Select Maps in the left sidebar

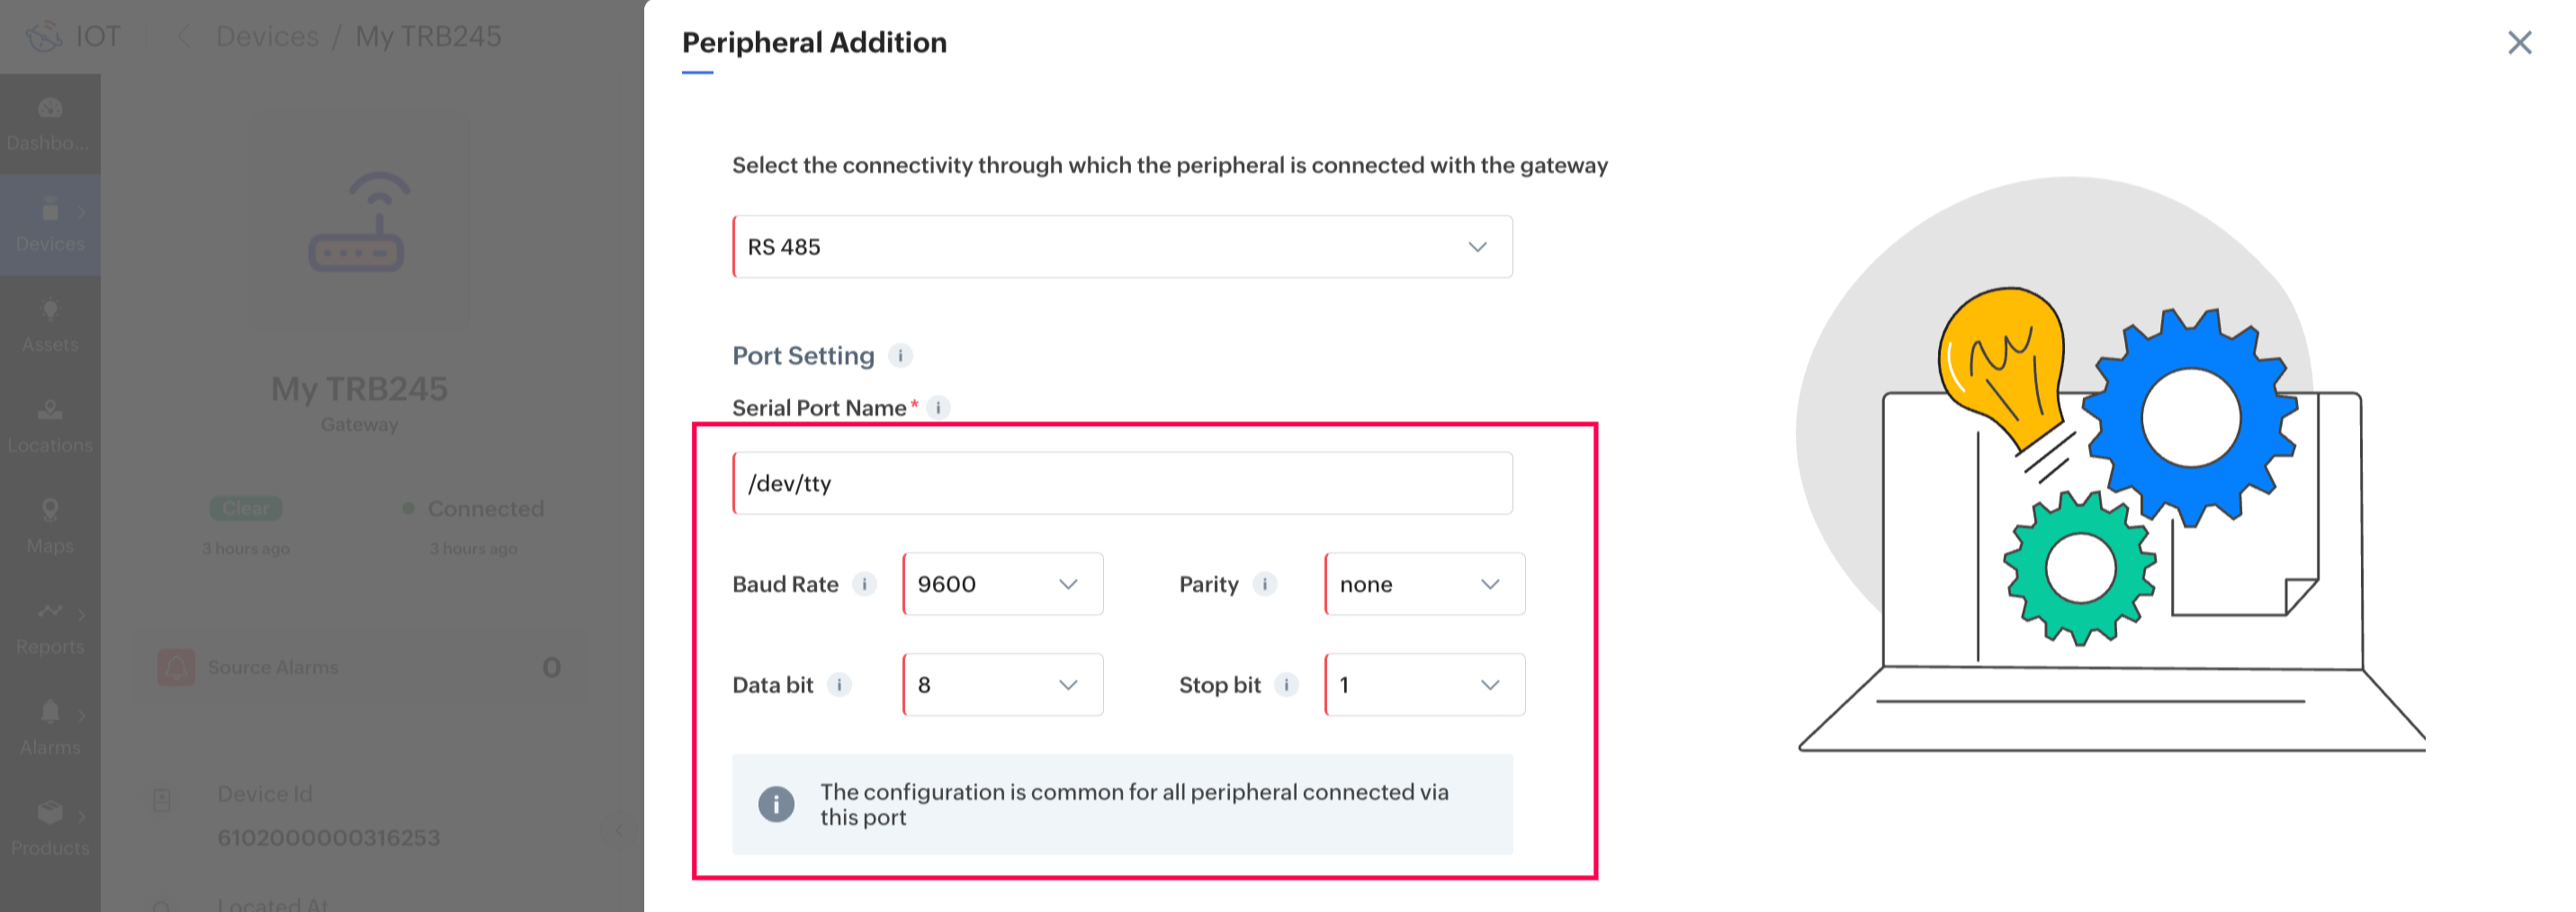tap(50, 526)
